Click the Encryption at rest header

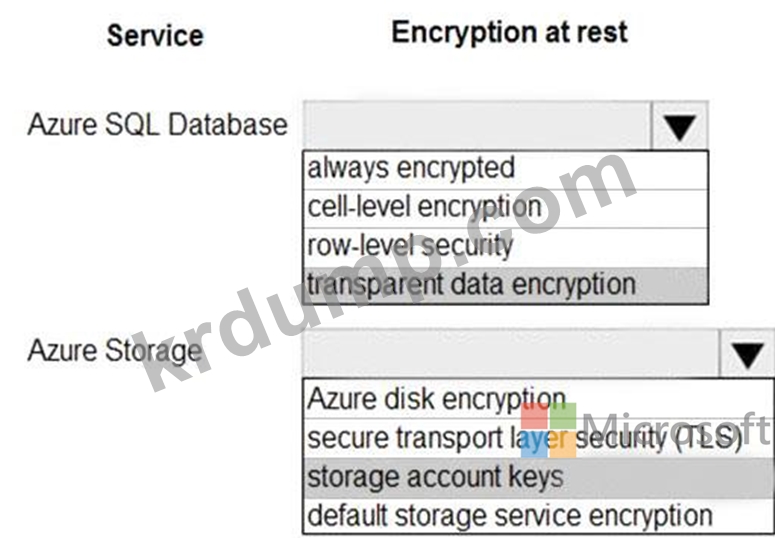click(x=510, y=33)
